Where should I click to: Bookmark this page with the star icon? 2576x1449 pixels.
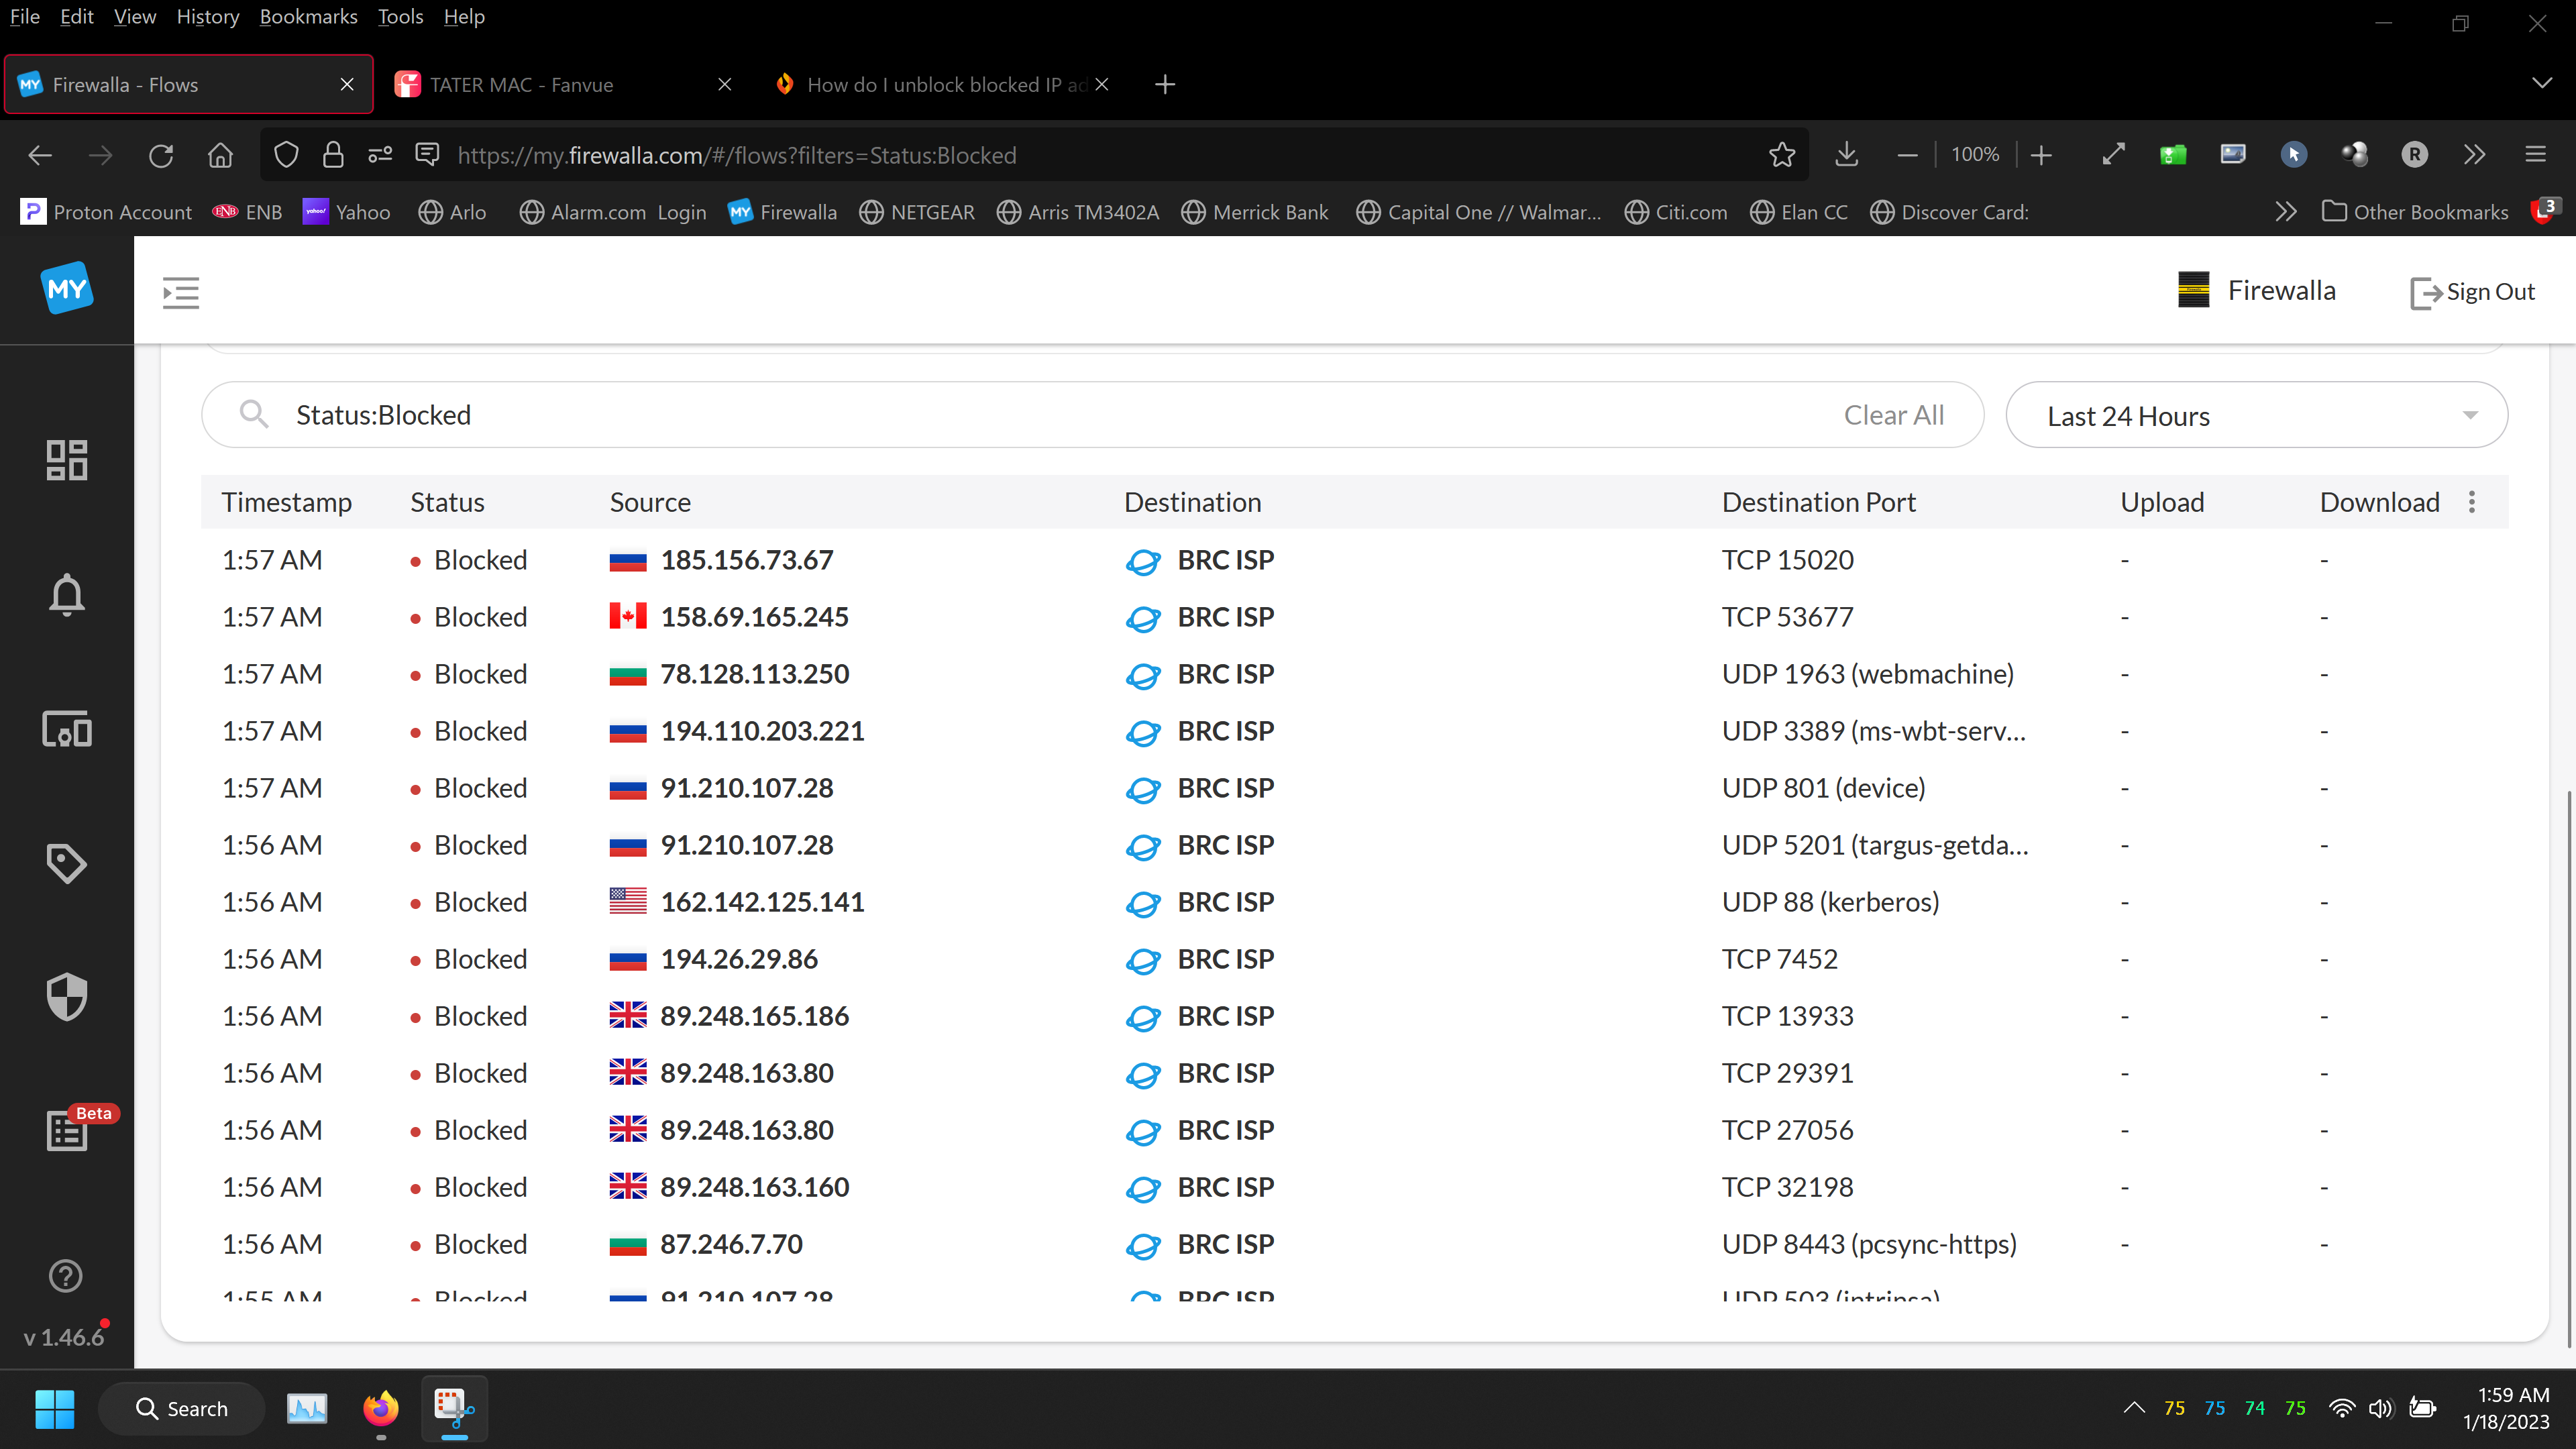click(x=1782, y=155)
